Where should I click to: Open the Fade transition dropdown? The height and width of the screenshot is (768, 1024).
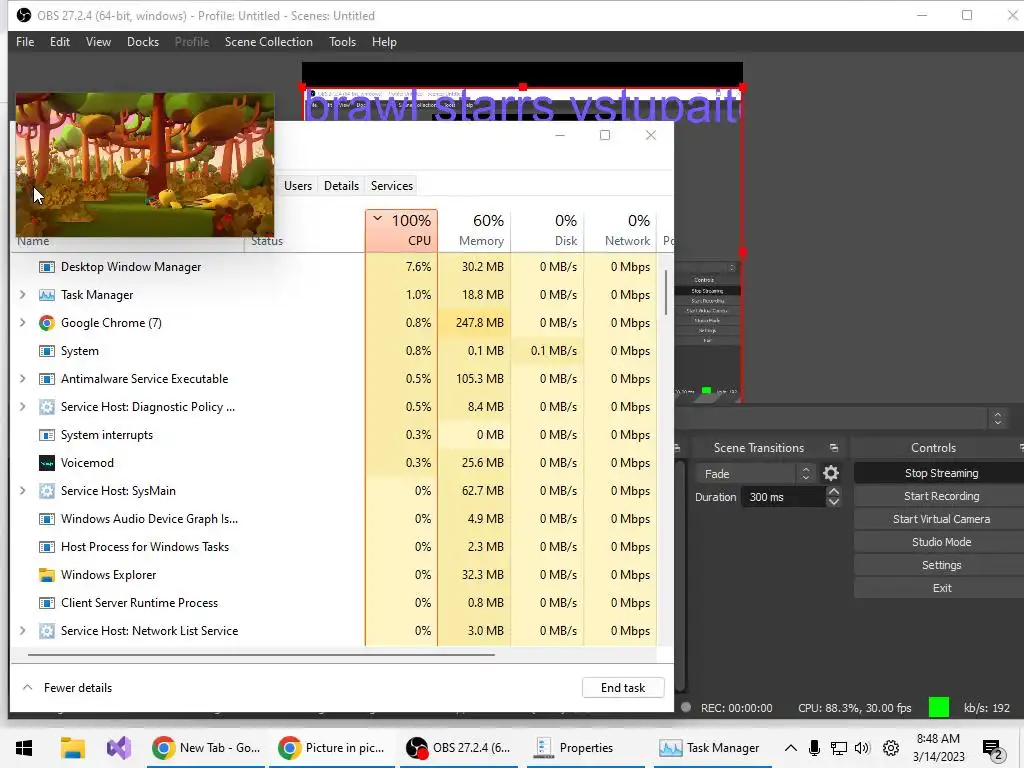point(756,473)
